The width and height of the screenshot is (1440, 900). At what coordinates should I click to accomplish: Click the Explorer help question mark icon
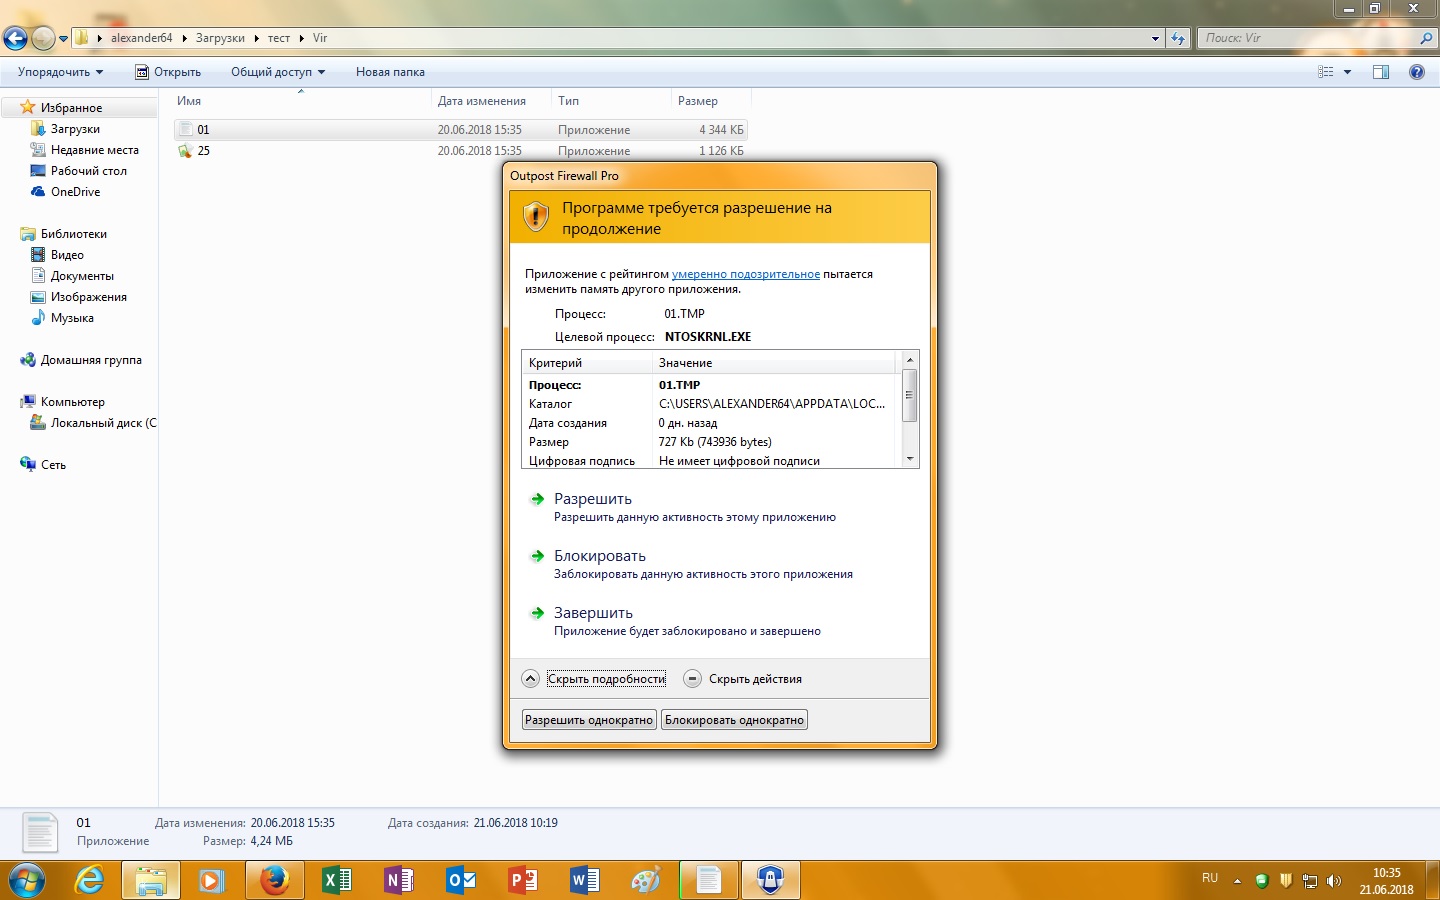click(1416, 72)
